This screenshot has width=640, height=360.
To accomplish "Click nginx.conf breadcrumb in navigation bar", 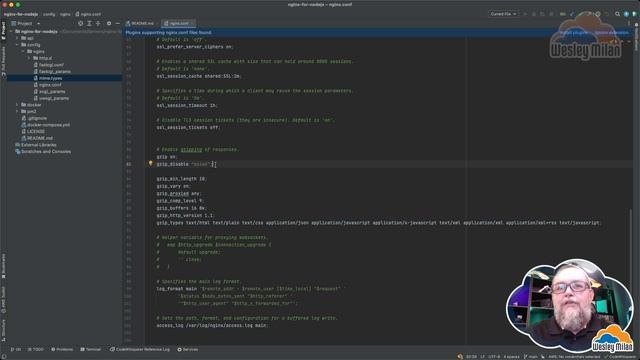I will 88,14.
